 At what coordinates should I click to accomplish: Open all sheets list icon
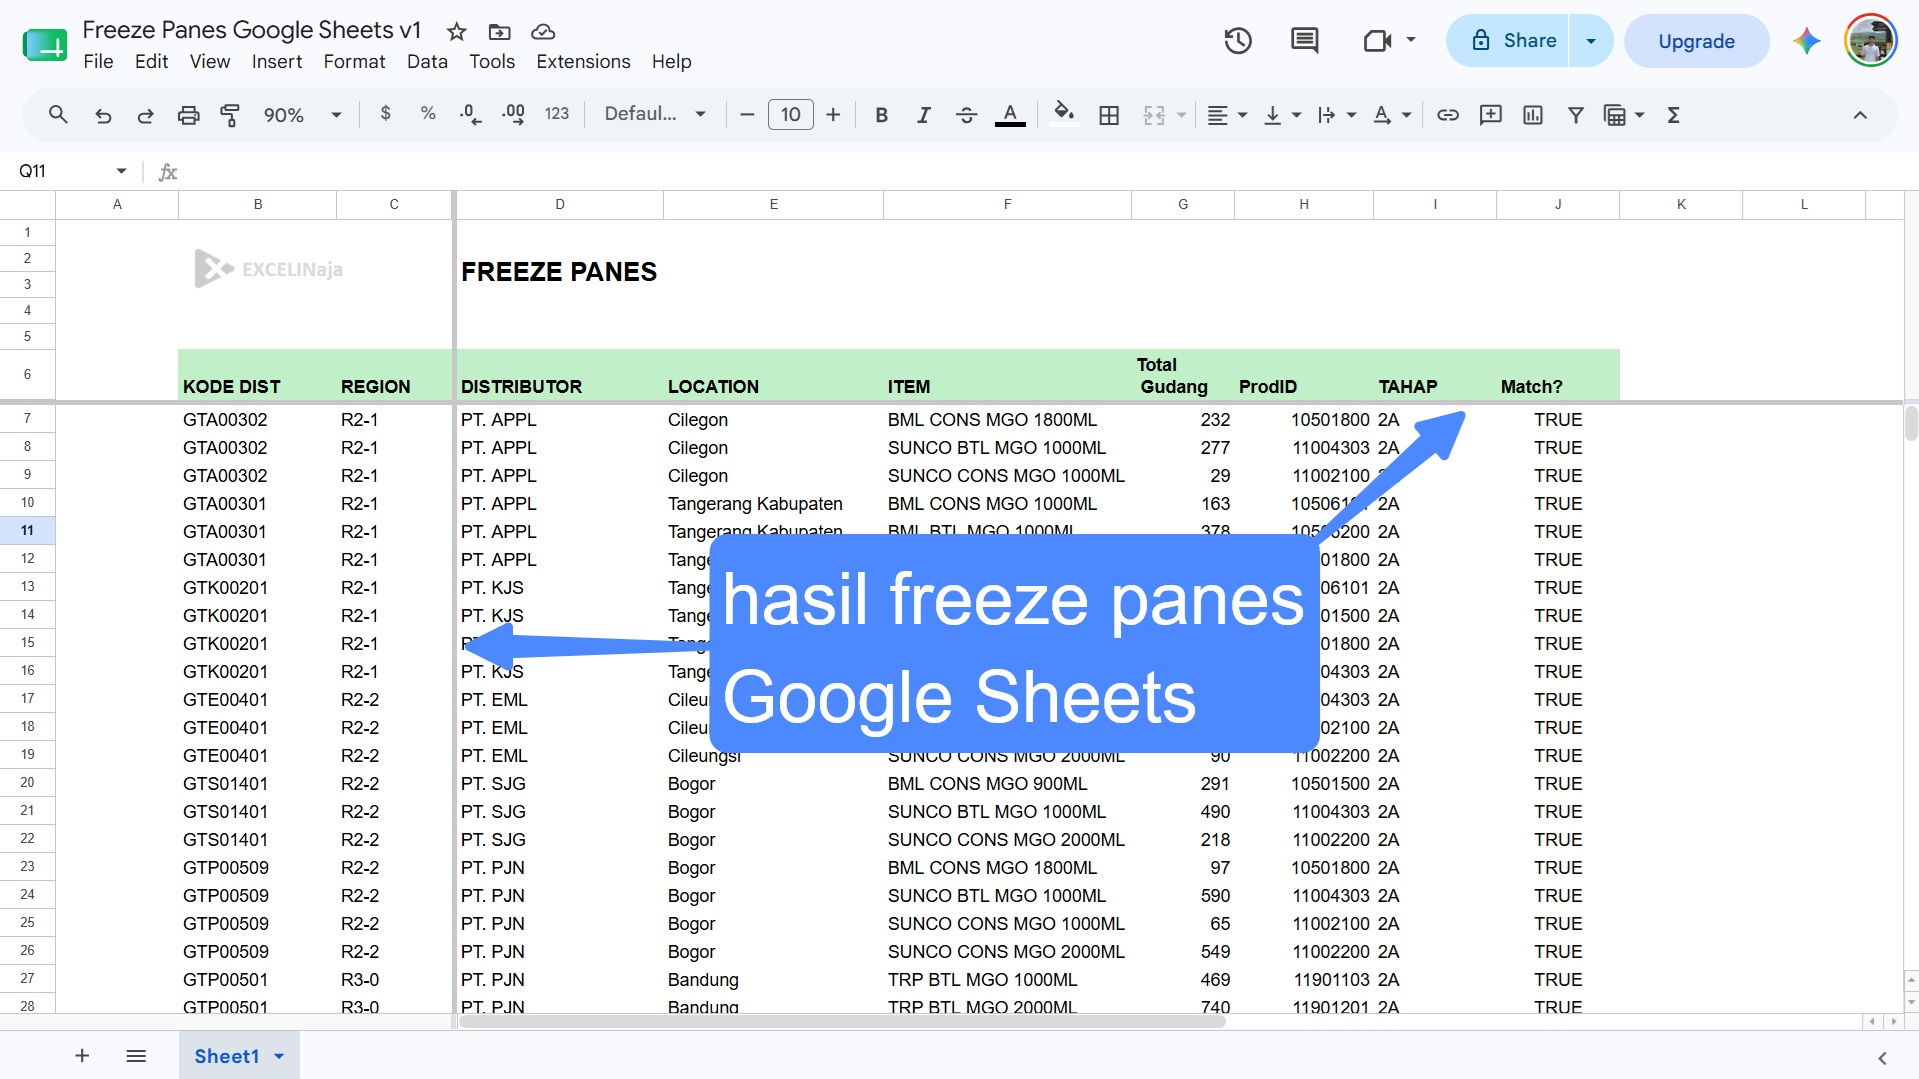point(136,1056)
